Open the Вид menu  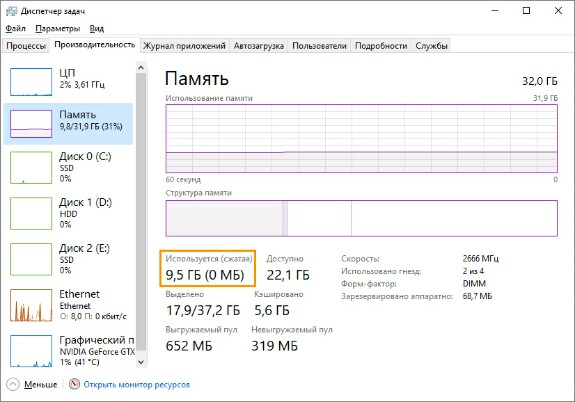pos(96,28)
